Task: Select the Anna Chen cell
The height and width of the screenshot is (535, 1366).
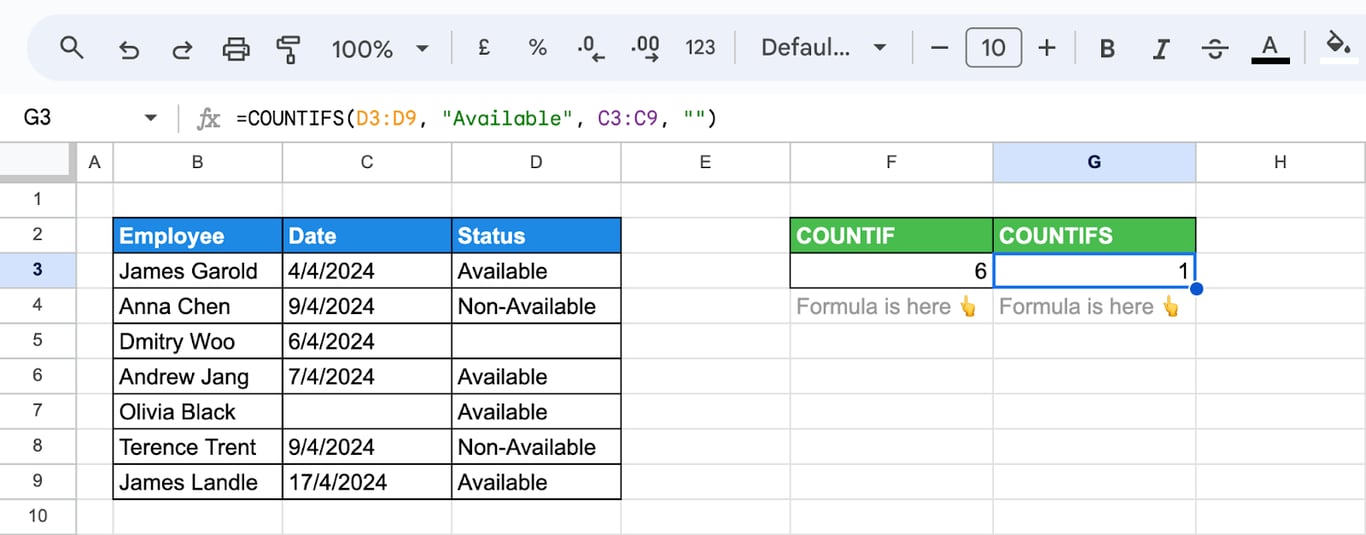Action: click(x=198, y=306)
